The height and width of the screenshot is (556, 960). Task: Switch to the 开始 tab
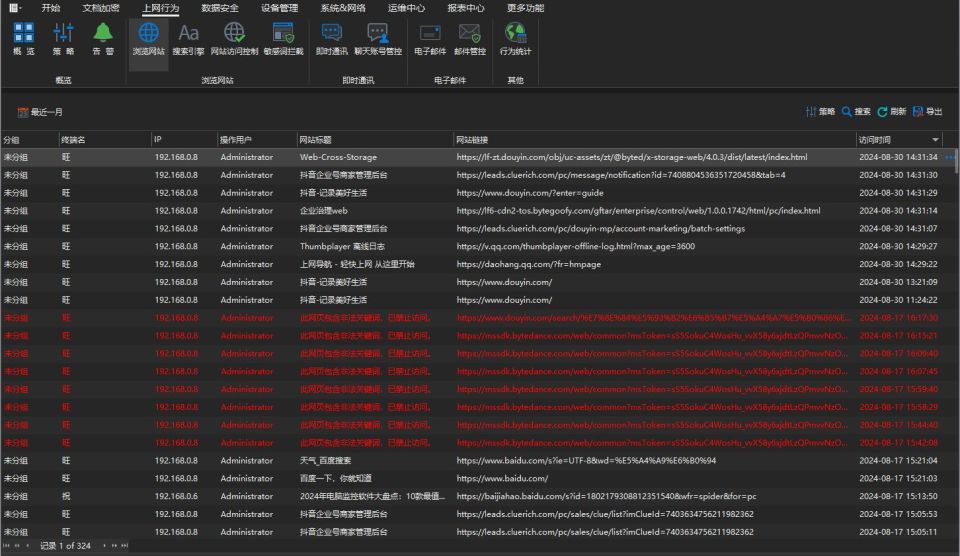click(x=51, y=8)
